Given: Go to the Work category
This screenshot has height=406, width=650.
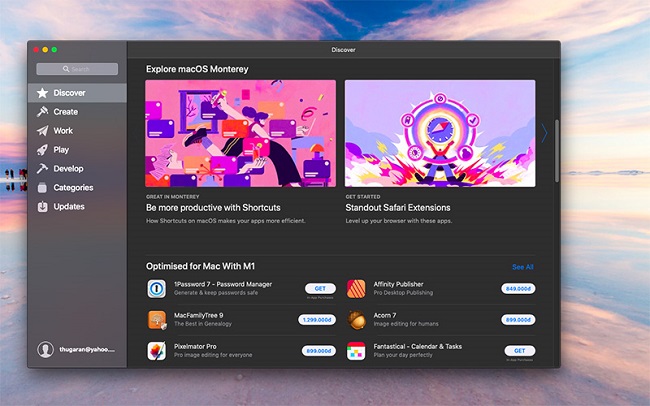Looking at the screenshot, I should 62,131.
